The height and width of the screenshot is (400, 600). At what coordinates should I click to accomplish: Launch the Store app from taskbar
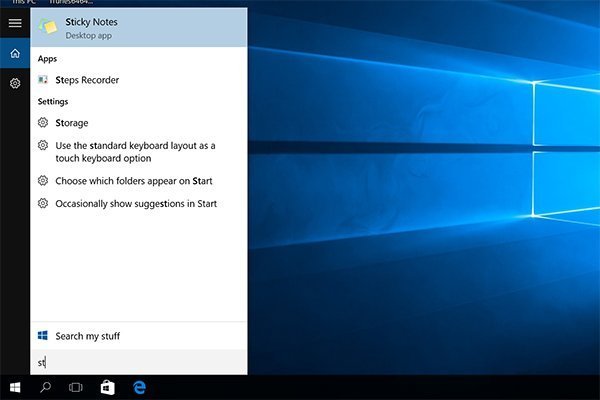click(108, 387)
